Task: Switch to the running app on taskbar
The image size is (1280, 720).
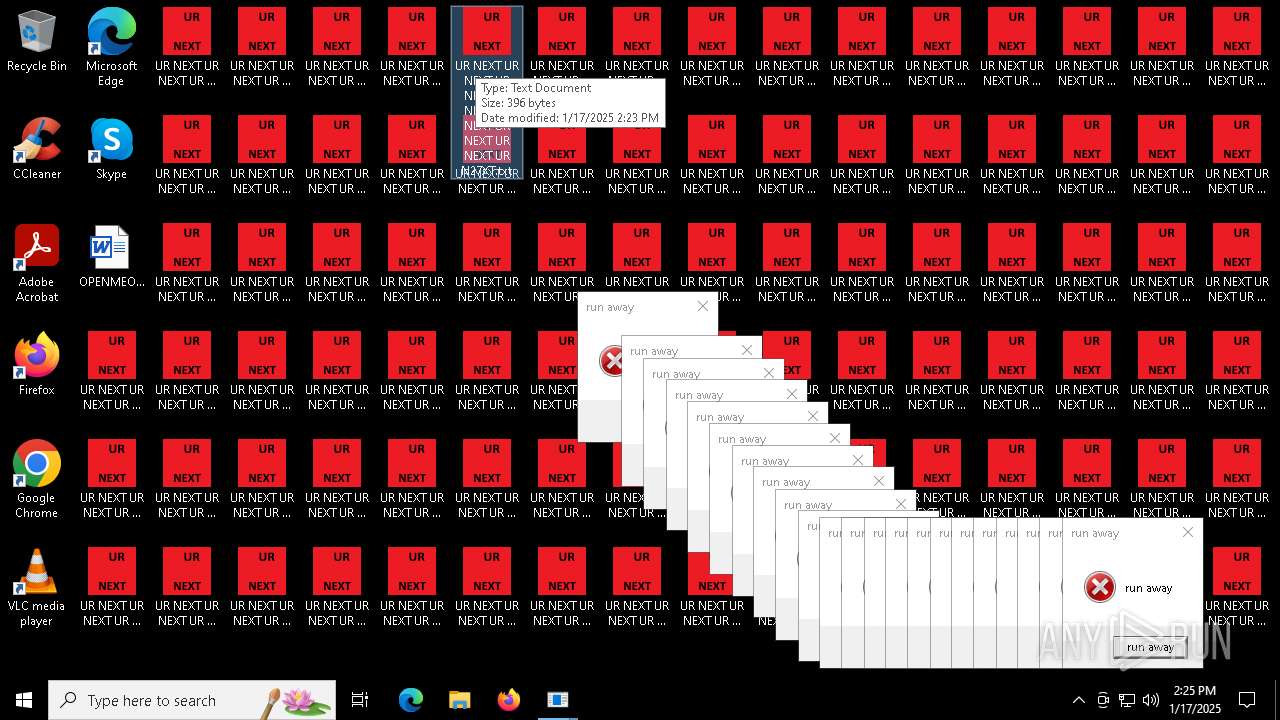Action: 557,700
